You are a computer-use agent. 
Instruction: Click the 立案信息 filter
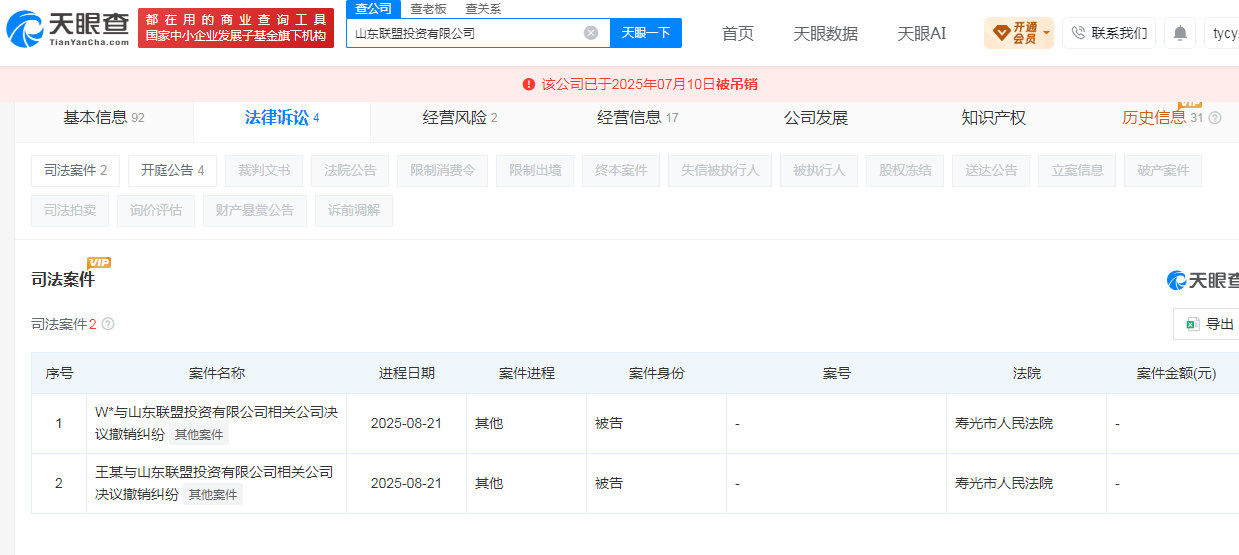(1077, 171)
